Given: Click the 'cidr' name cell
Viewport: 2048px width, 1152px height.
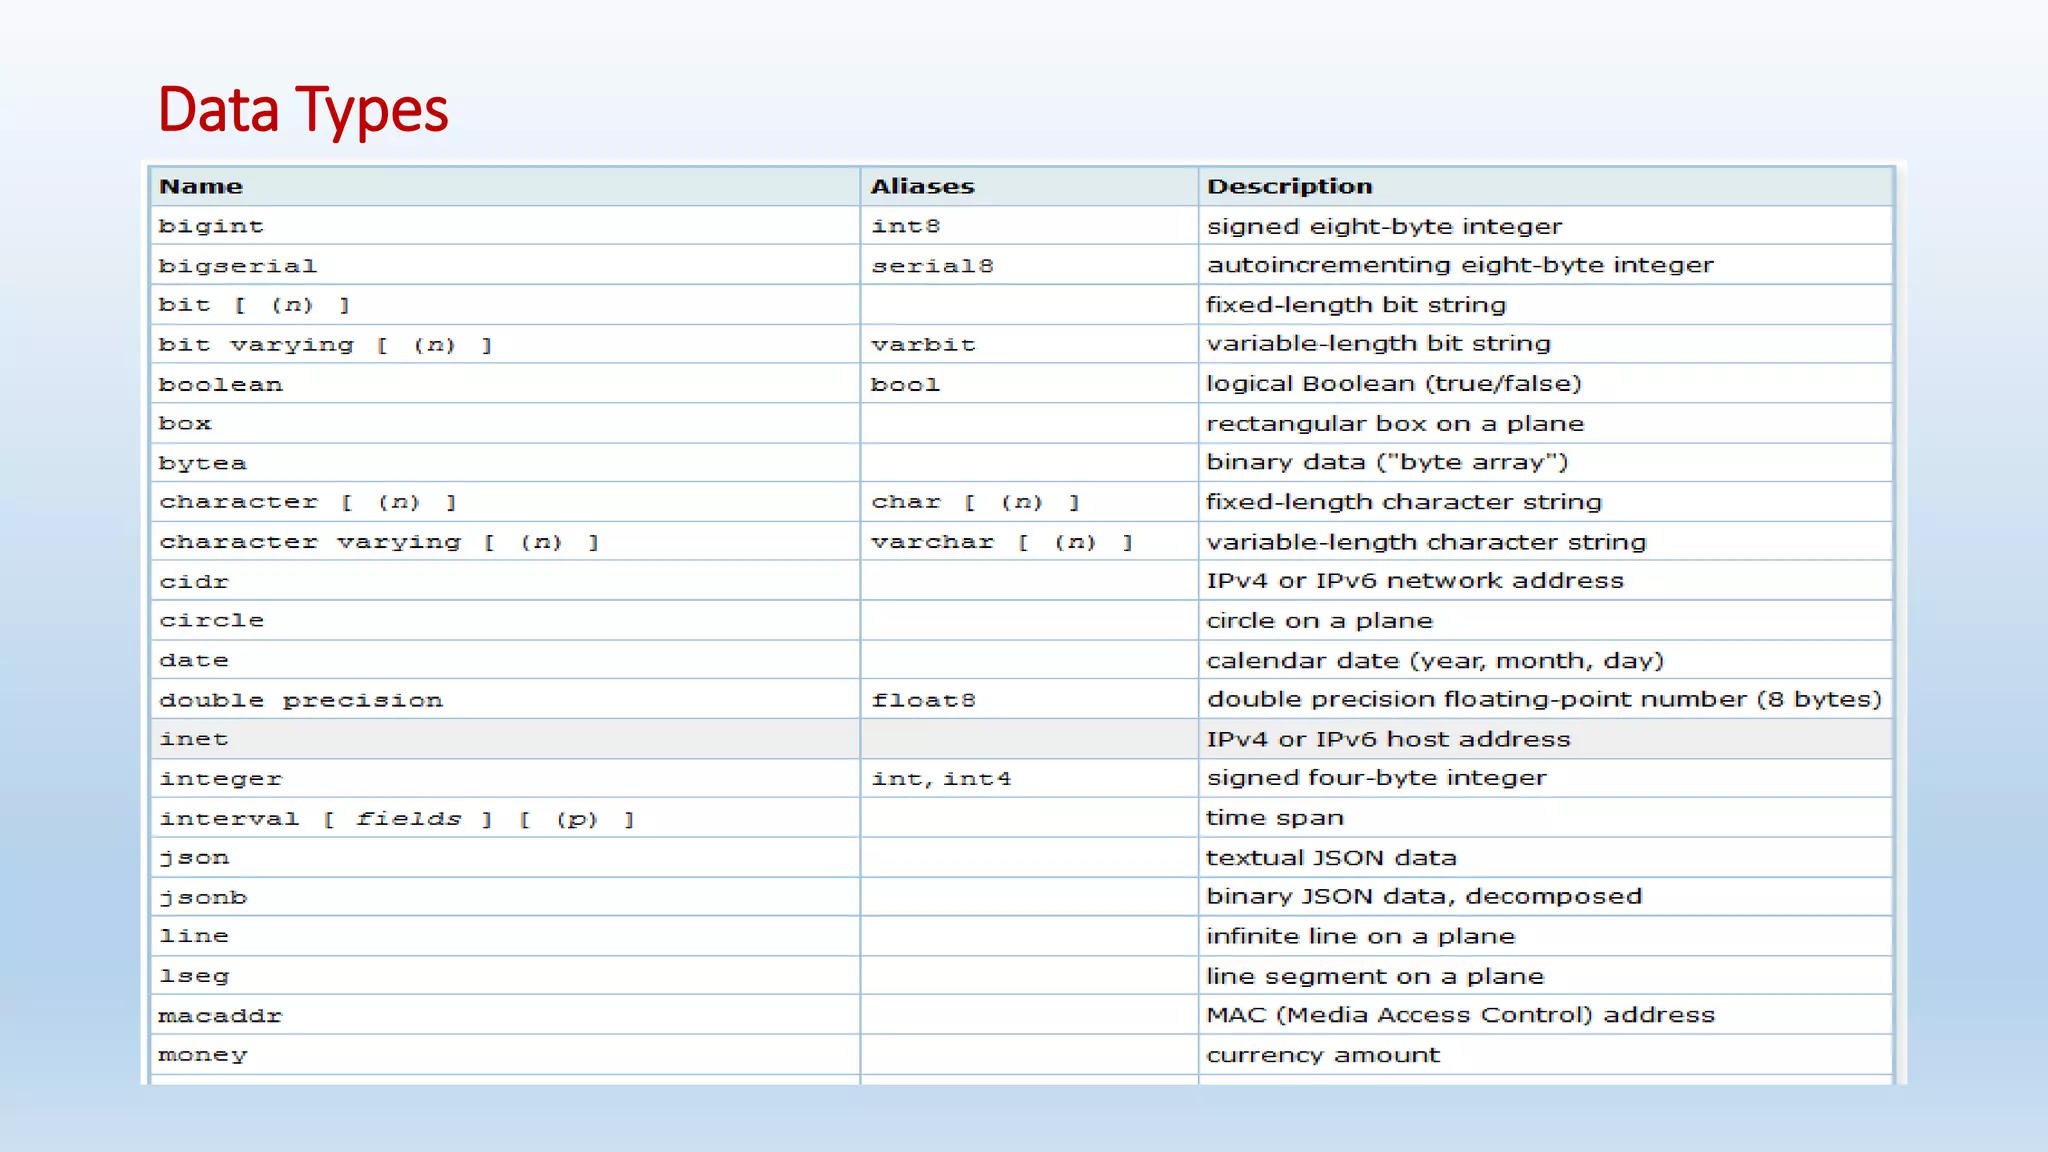Looking at the screenshot, I should (504, 581).
